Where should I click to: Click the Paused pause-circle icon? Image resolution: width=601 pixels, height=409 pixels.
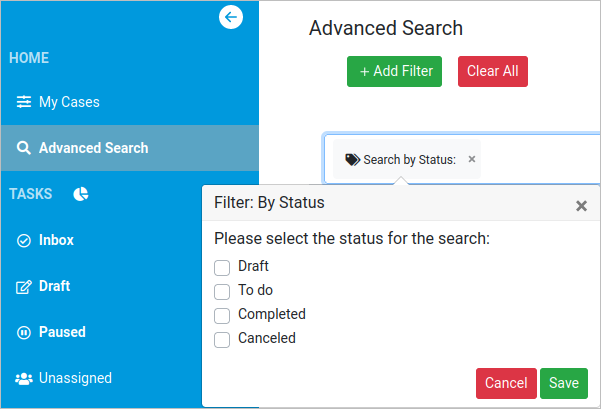click(x=24, y=332)
